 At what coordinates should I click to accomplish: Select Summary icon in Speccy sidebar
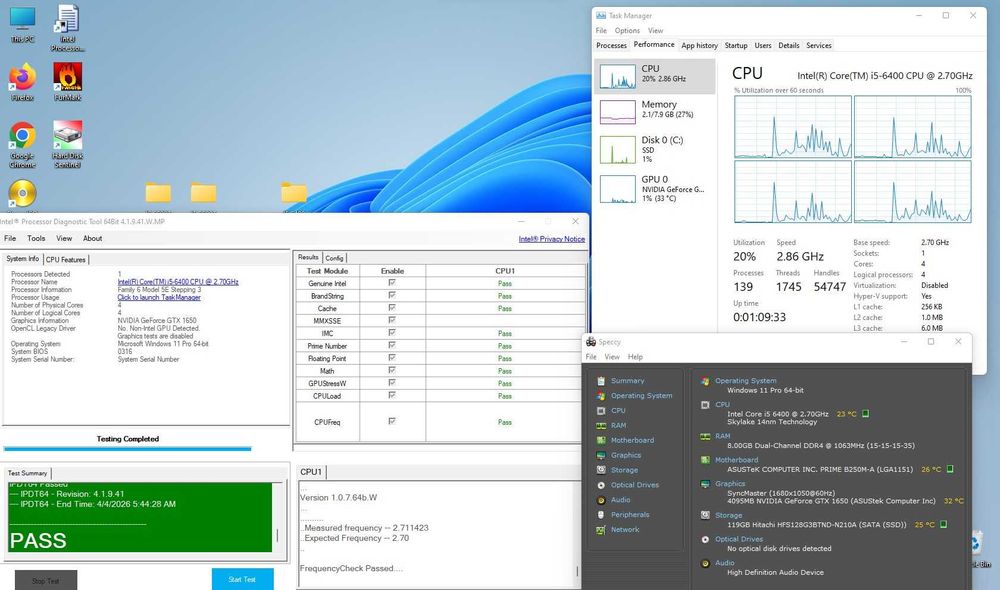point(601,381)
